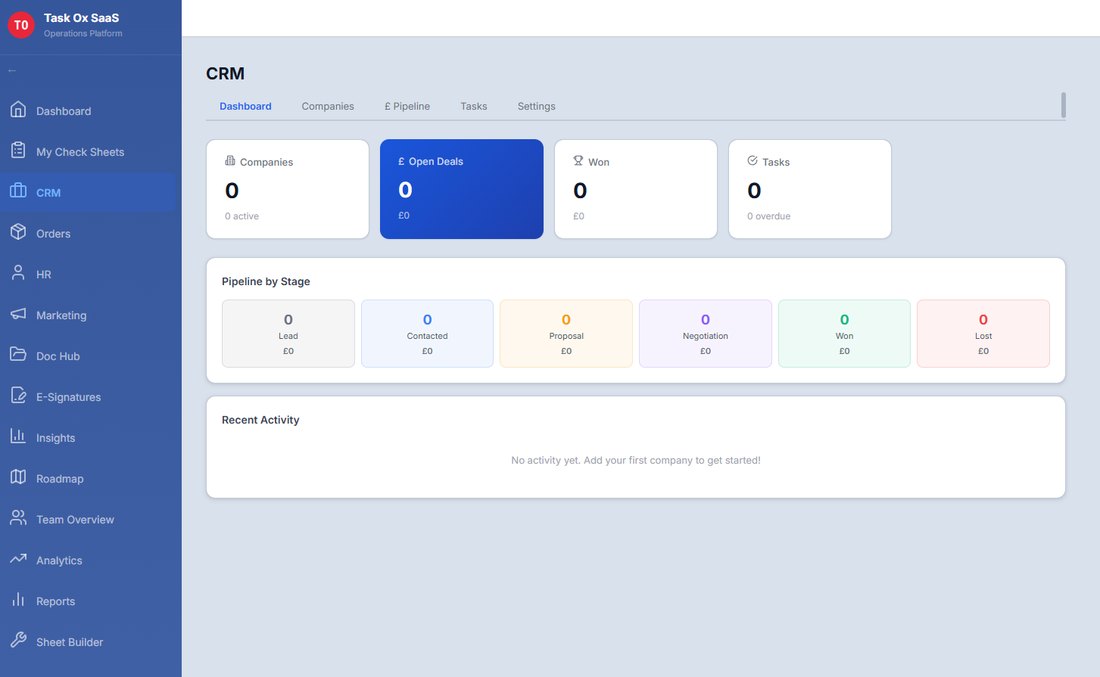Select the green Won pipeline stage box
Image resolution: width=1100 pixels, height=677 pixels.
pyautogui.click(x=845, y=333)
